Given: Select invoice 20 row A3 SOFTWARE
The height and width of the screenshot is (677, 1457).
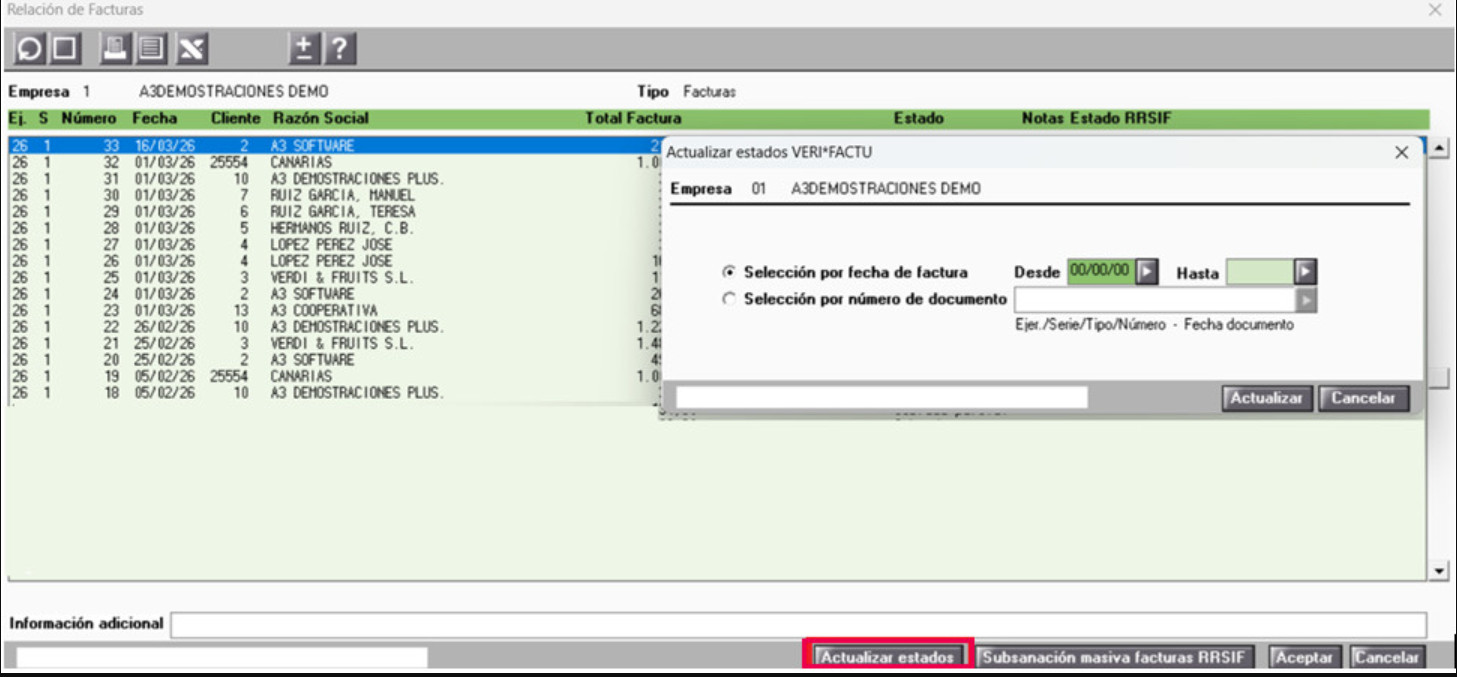Looking at the screenshot, I should click(333, 360).
